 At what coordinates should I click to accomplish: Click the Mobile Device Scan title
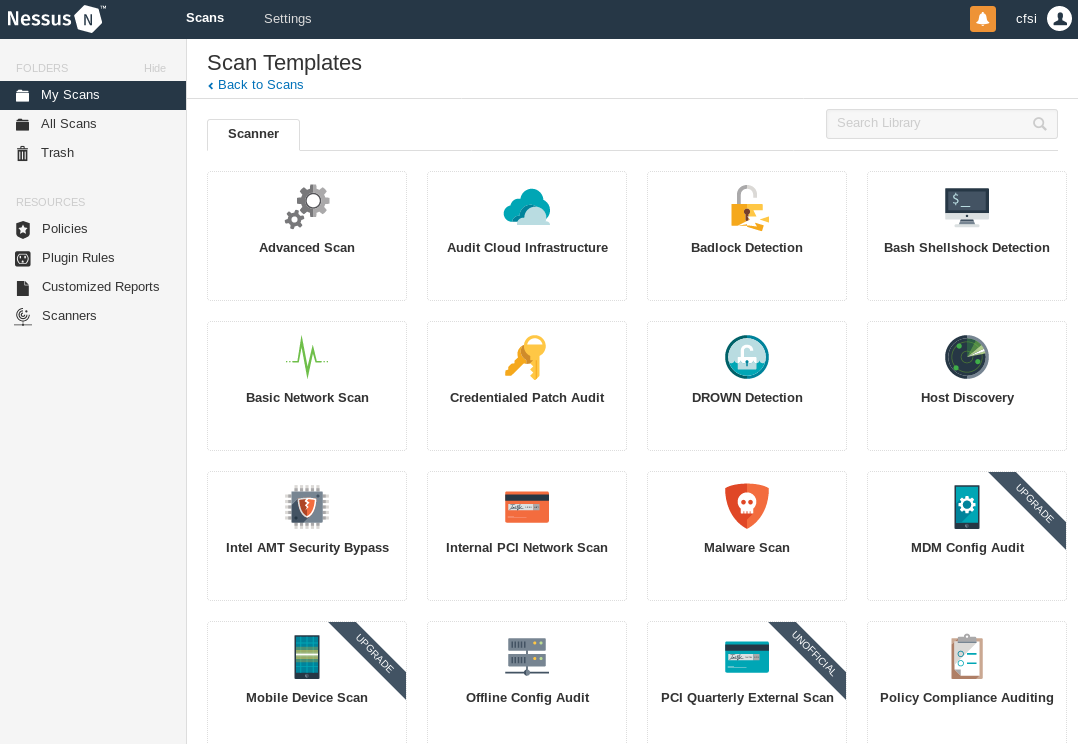click(307, 697)
